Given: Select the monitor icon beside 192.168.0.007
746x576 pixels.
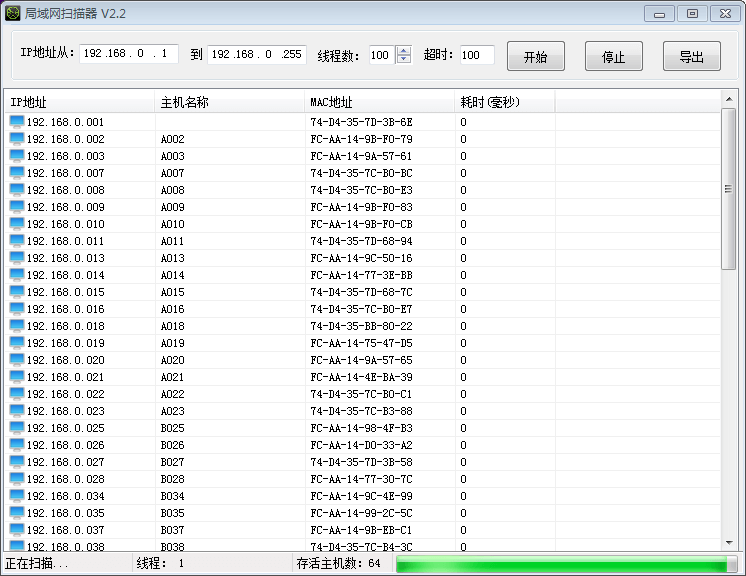Looking at the screenshot, I should 17,173.
